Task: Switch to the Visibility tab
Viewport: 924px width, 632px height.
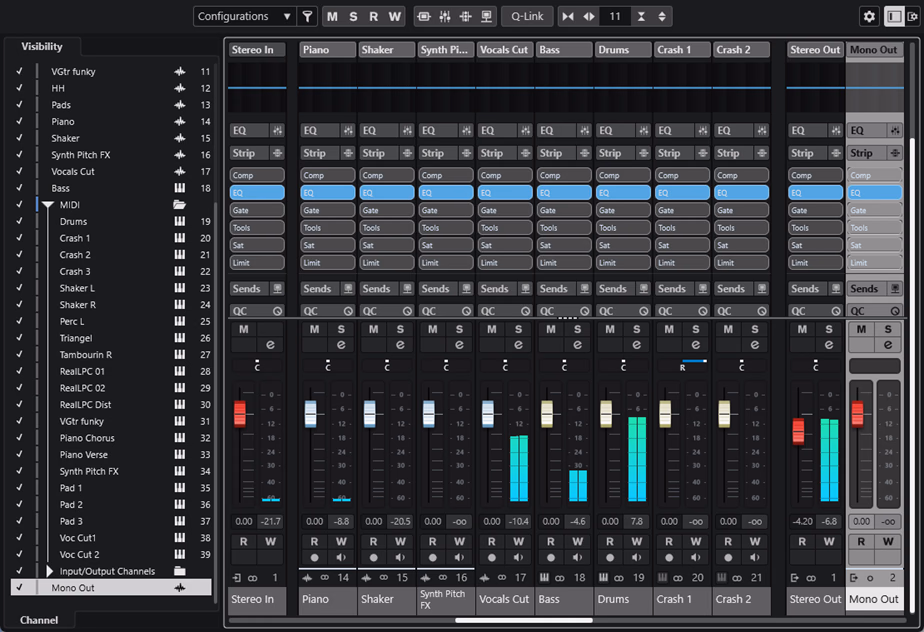Action: click(42, 47)
